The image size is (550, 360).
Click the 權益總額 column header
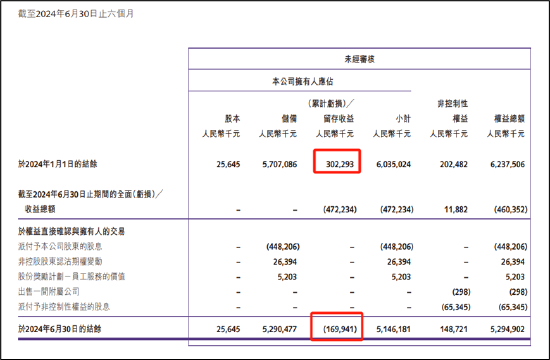coord(509,119)
